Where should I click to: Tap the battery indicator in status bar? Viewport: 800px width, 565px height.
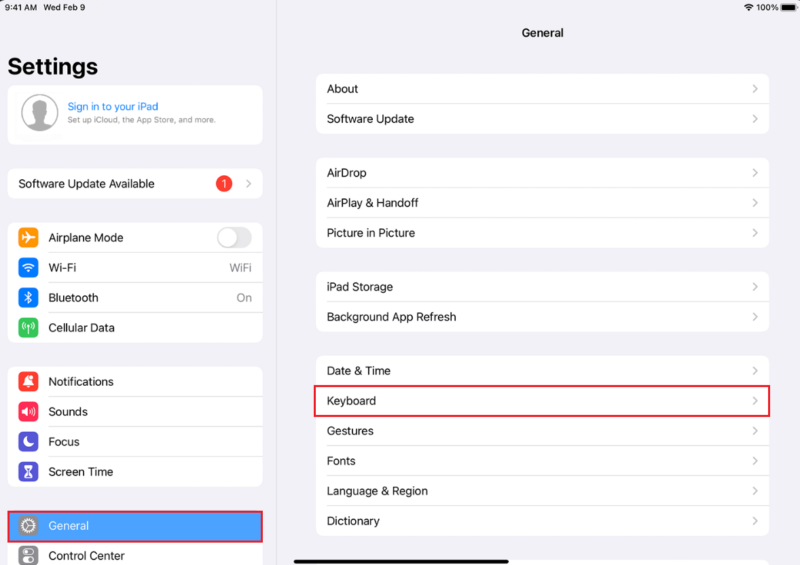pos(785,7)
